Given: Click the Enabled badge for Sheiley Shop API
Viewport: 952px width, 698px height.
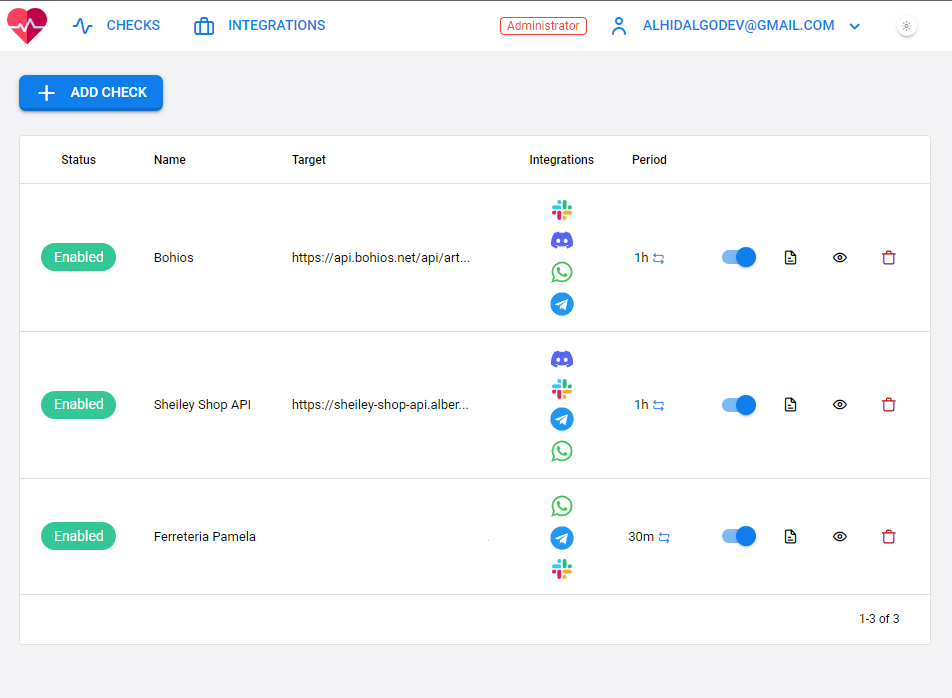Looking at the screenshot, I should pos(78,405).
